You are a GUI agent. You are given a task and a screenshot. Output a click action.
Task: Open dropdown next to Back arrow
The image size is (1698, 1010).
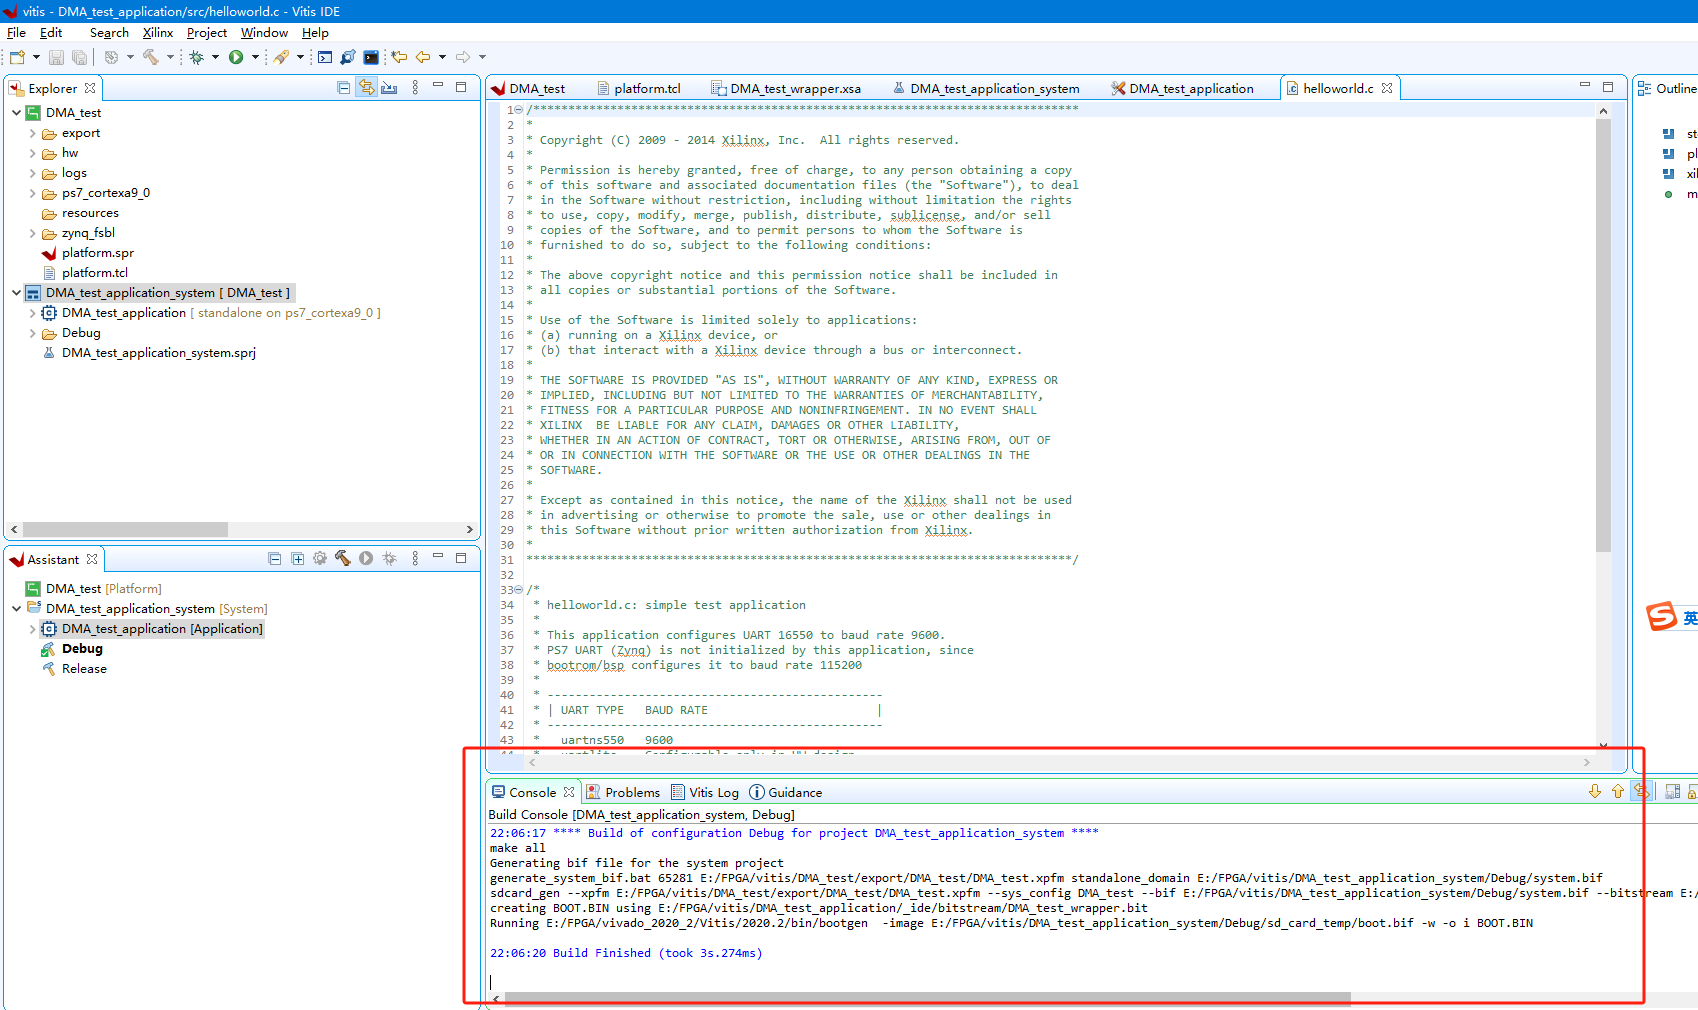[442, 57]
